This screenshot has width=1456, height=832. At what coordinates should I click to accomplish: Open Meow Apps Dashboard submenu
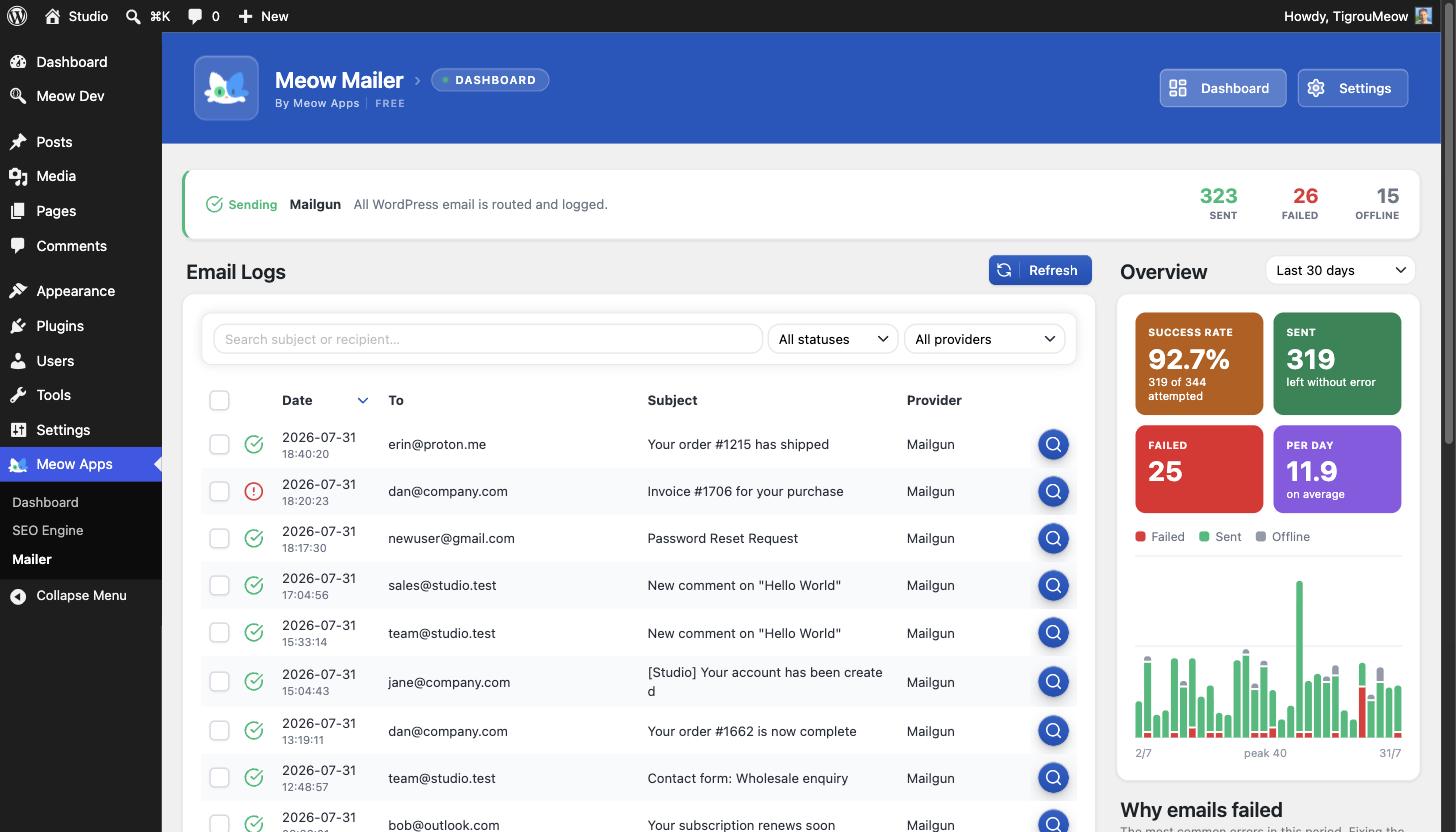coord(45,502)
